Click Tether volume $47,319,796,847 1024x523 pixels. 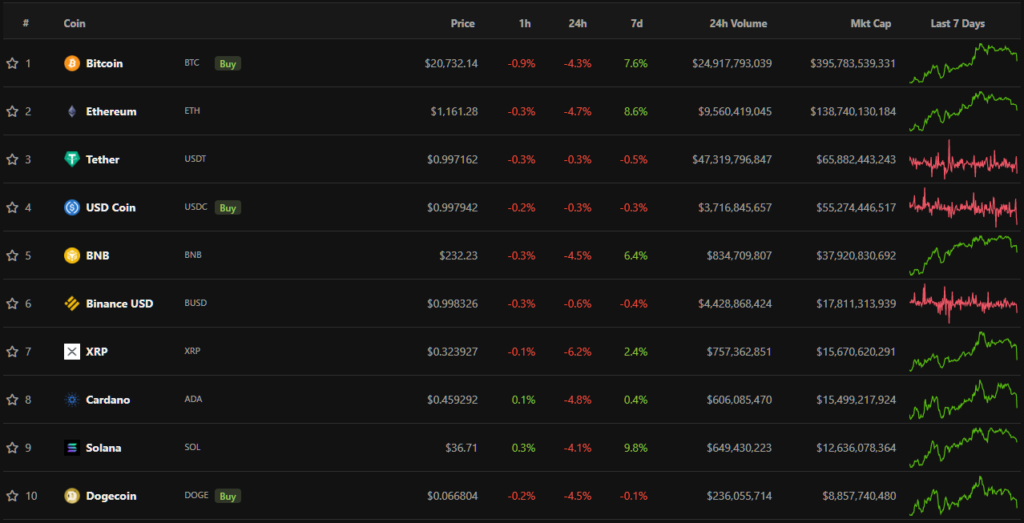click(732, 159)
